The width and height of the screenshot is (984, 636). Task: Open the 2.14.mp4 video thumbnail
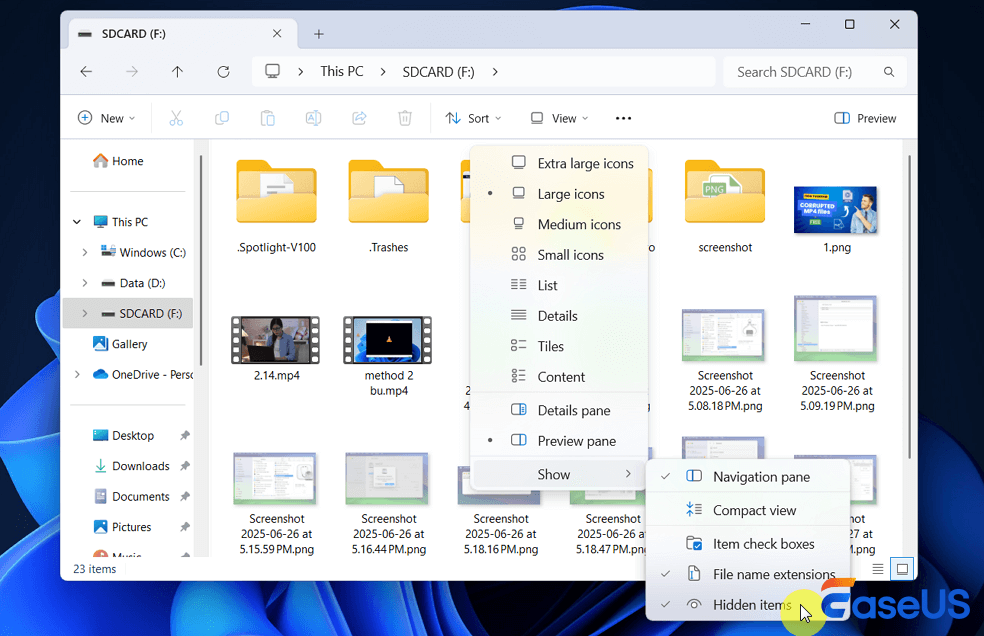point(275,340)
